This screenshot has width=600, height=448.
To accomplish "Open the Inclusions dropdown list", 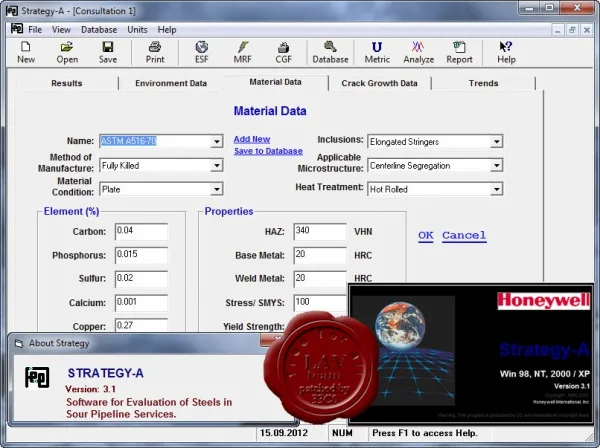I will [496, 142].
